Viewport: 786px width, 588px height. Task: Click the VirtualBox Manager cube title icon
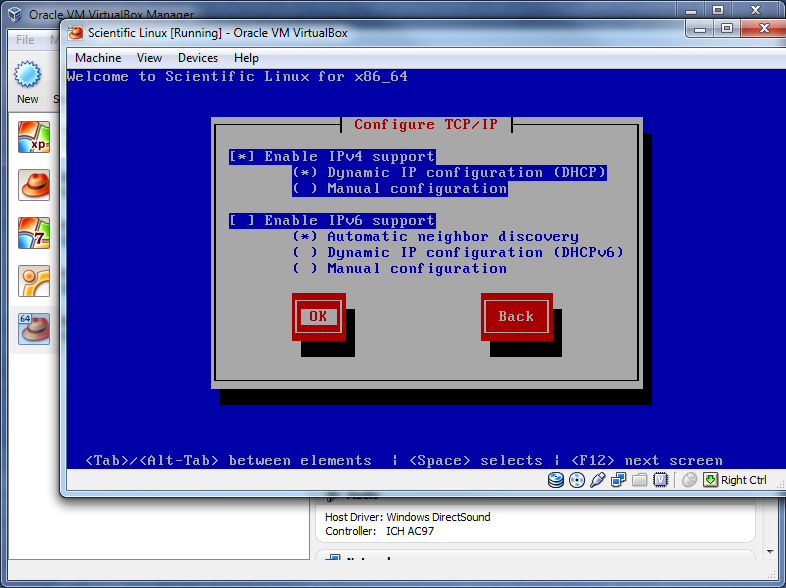[15, 14]
